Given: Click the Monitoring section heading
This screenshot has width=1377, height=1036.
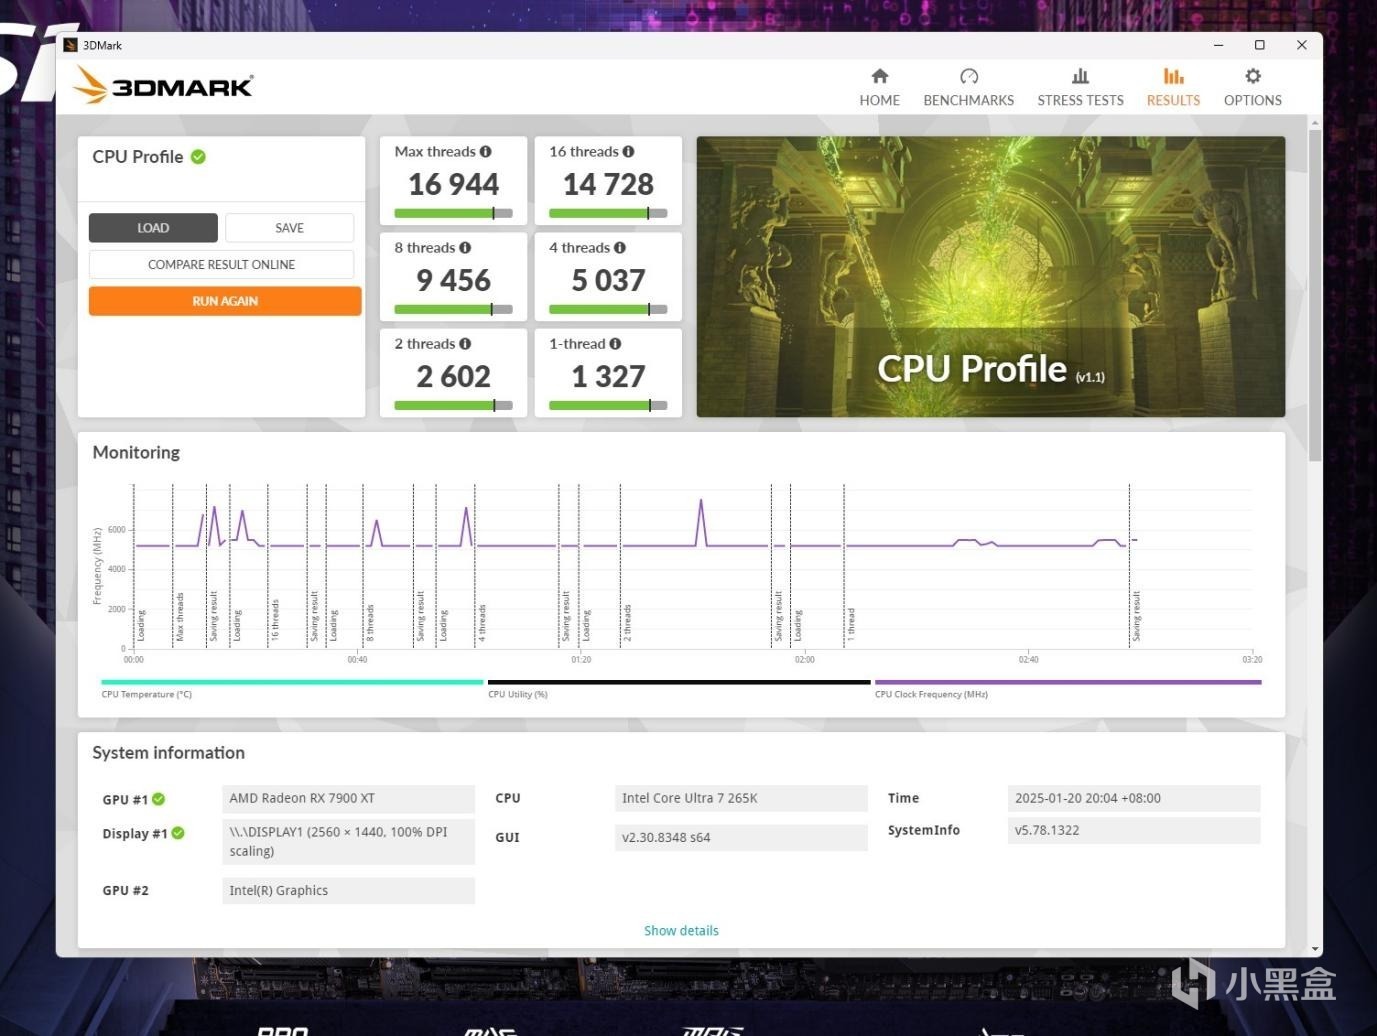Looking at the screenshot, I should tap(136, 452).
